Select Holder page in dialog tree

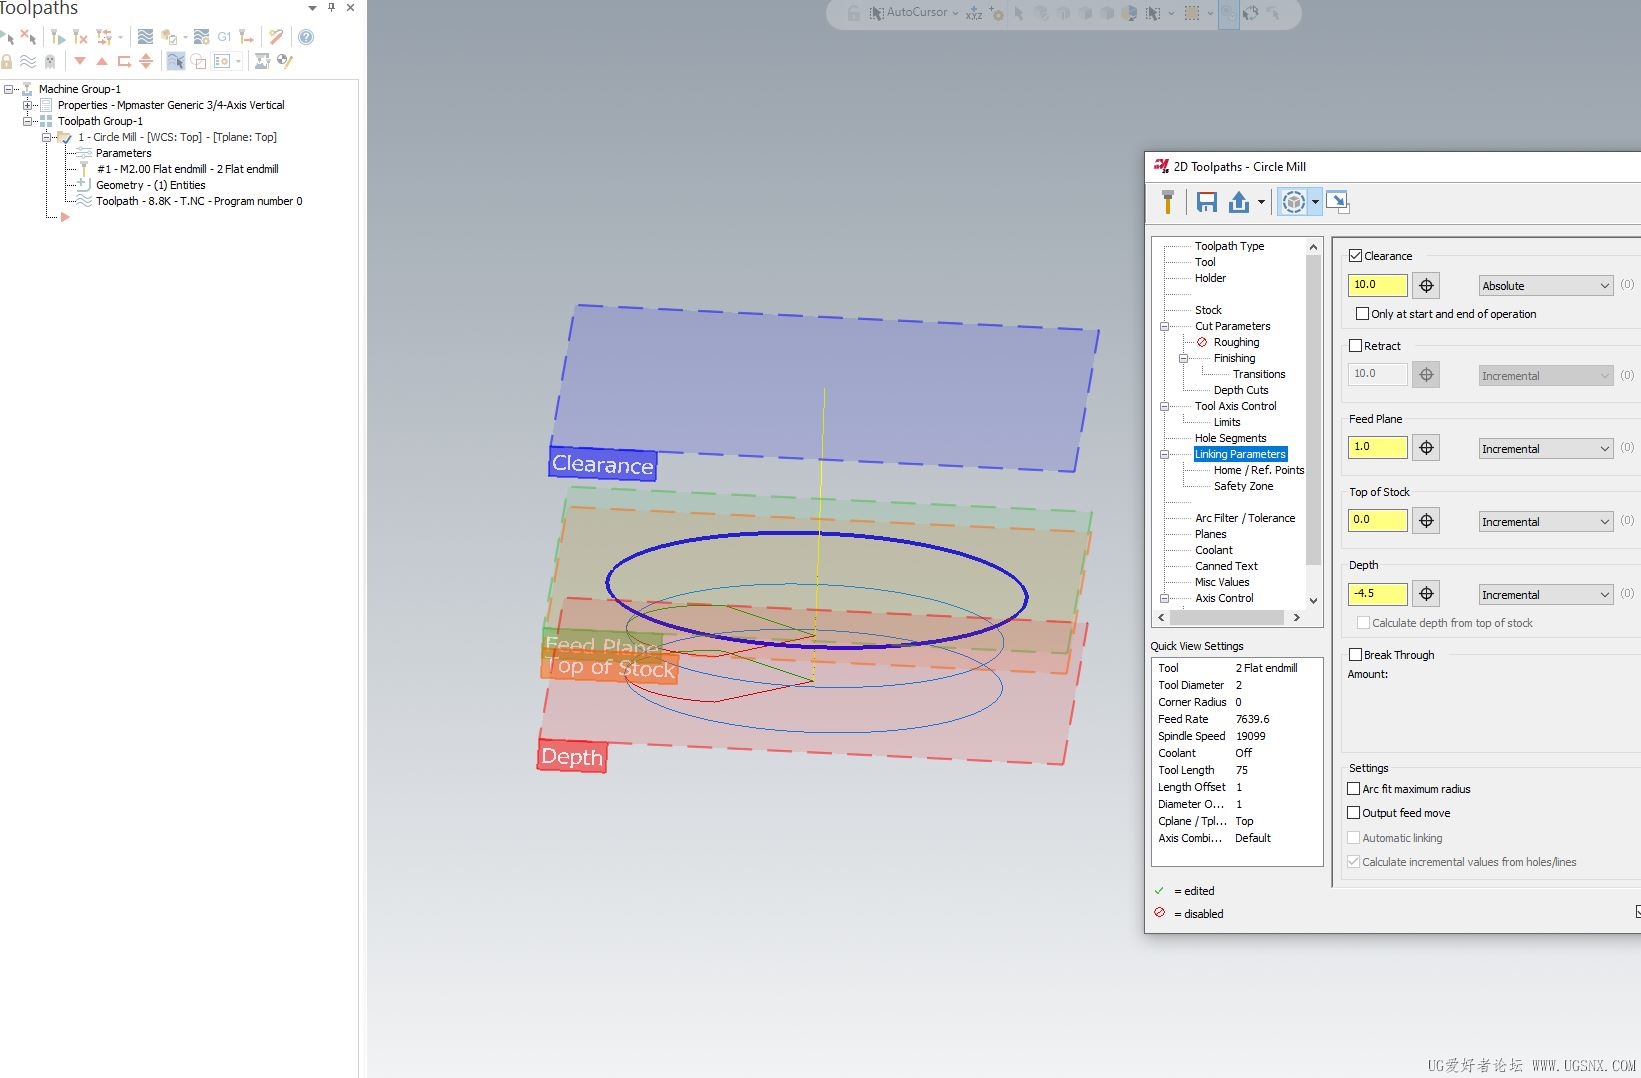click(x=1210, y=278)
